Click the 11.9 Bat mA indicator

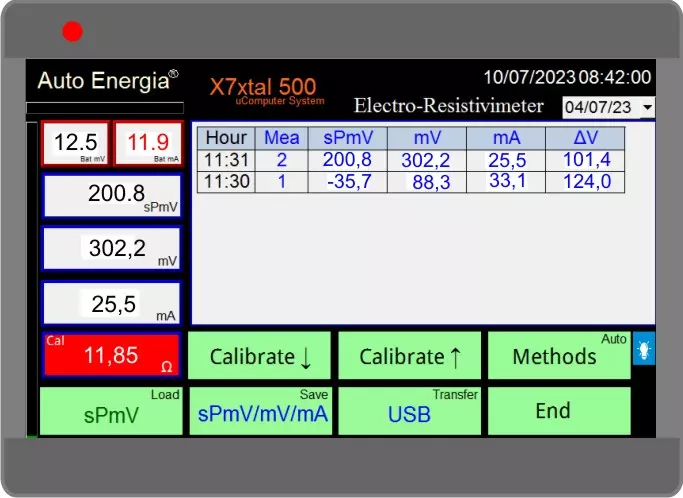[148, 143]
